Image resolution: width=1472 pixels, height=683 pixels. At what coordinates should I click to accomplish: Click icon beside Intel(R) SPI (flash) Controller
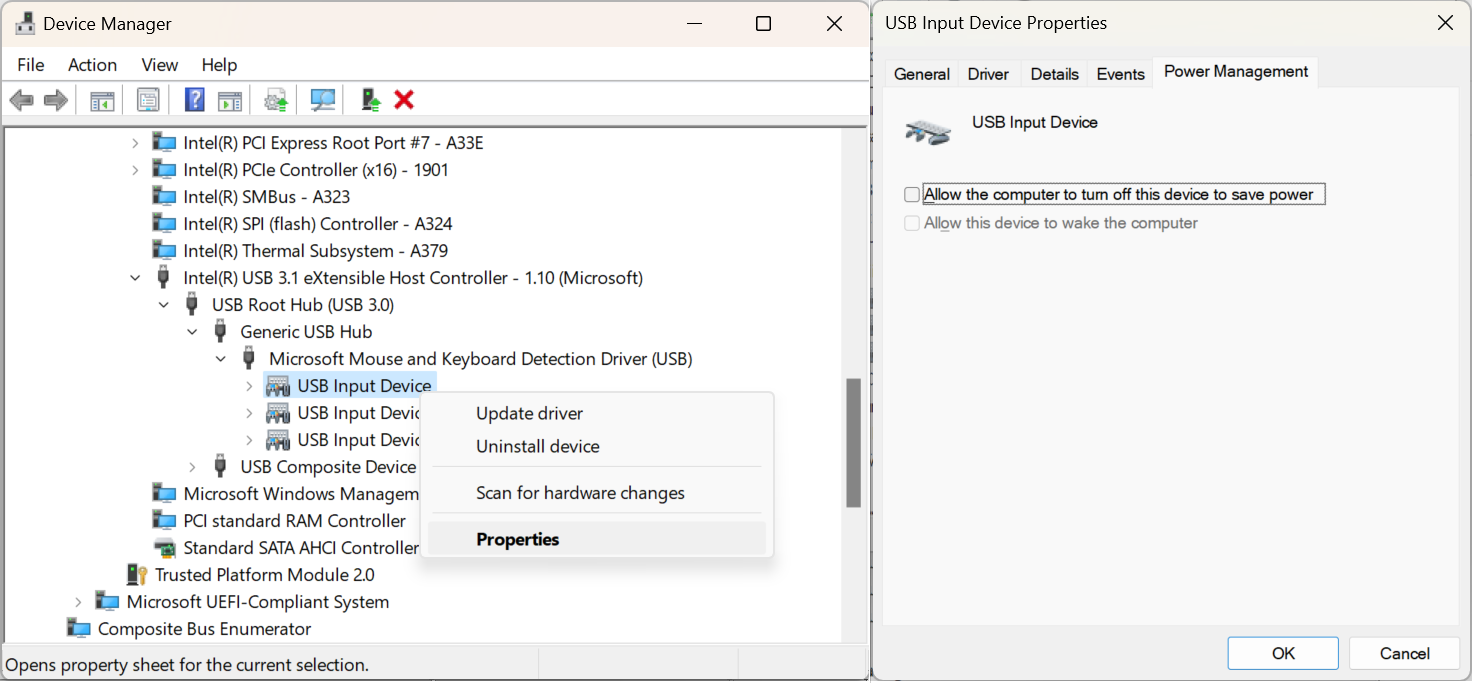point(164,224)
